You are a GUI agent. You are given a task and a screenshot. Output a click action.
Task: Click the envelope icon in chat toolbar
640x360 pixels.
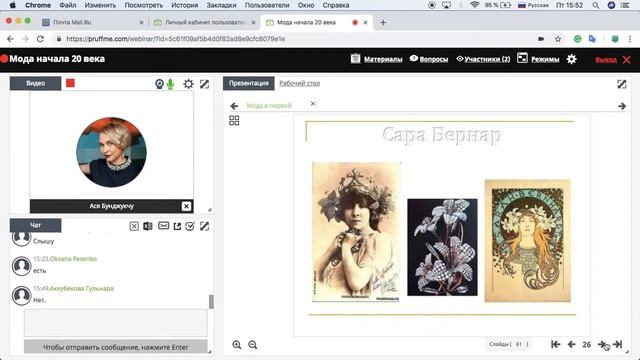(x=163, y=226)
